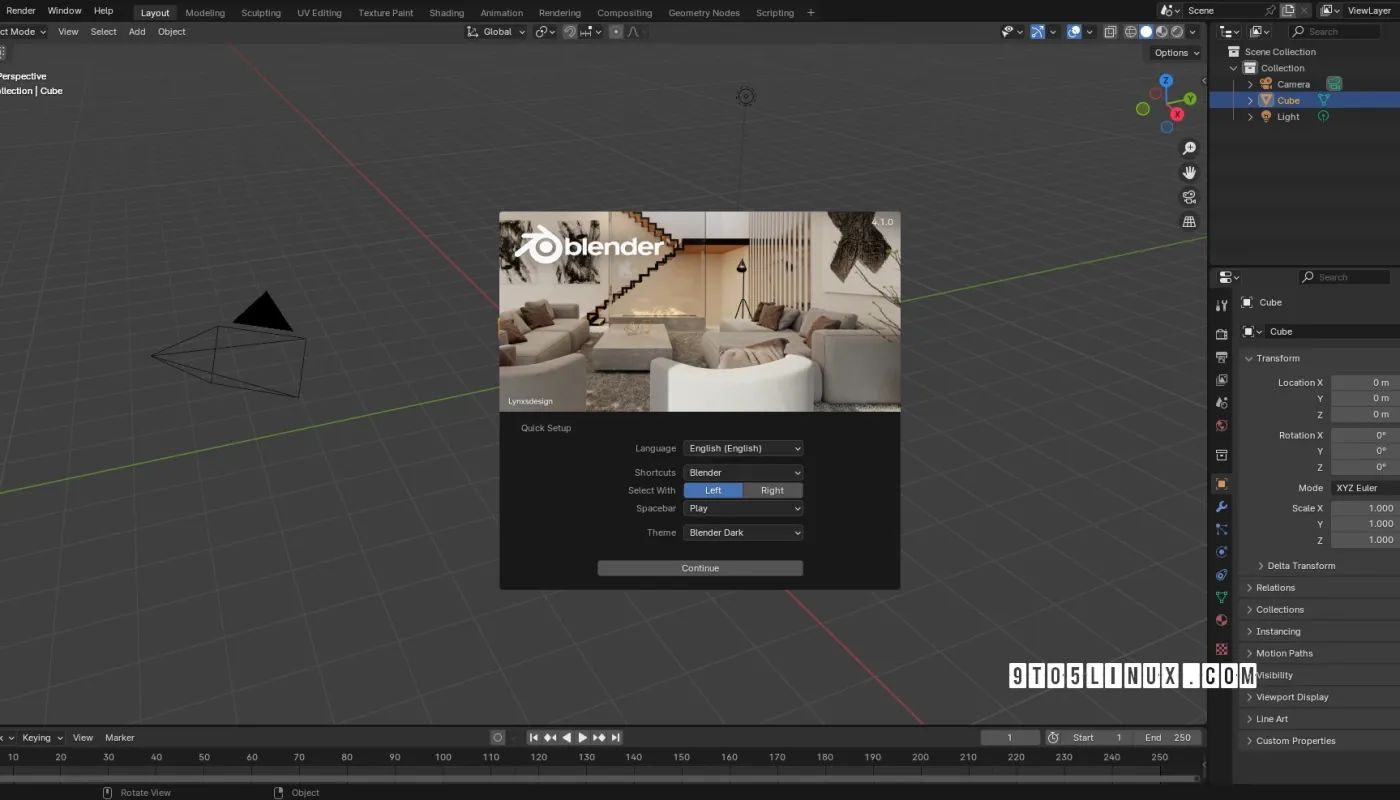The width and height of the screenshot is (1400, 800).
Task: Open the Object Data mesh properties tab
Action: point(1221,598)
